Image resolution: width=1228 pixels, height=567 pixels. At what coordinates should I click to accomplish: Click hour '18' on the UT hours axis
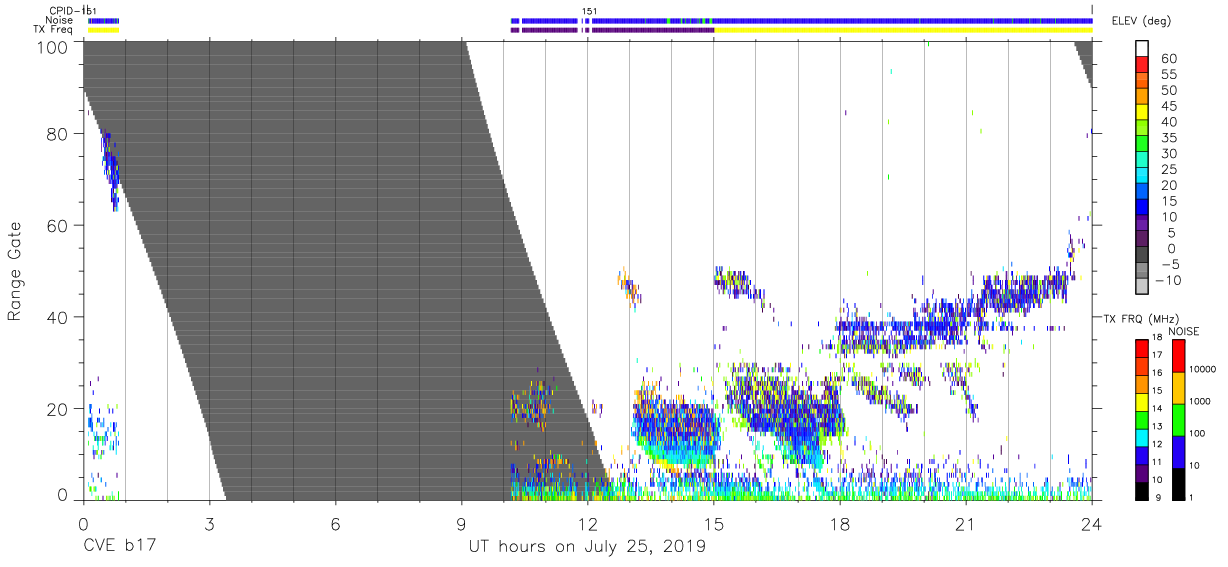click(x=840, y=524)
